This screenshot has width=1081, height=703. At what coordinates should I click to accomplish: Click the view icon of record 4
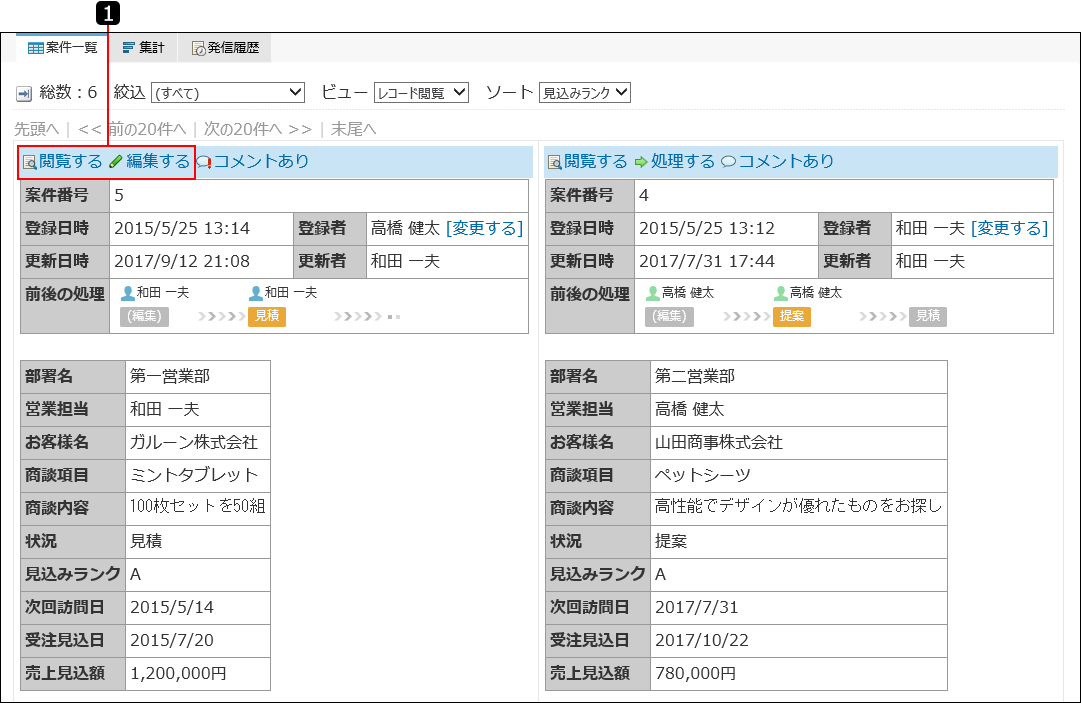(555, 163)
